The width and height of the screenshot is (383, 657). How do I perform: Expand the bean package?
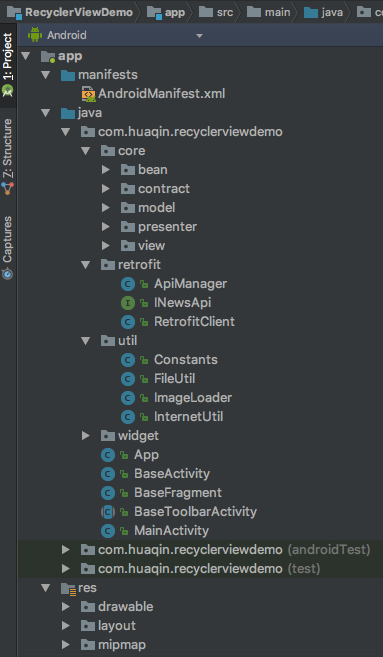point(106,170)
